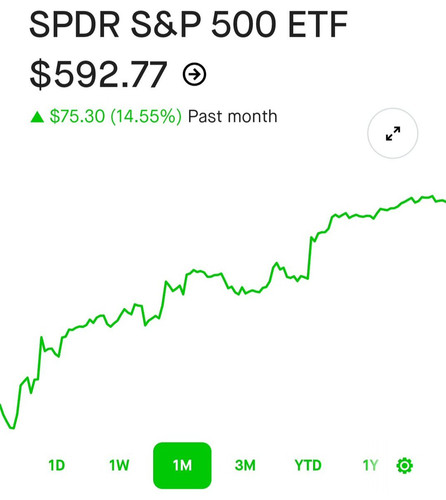Image resolution: width=446 pixels, height=500 pixels.
Task: Expand the chart to fullscreen
Action: click(x=393, y=133)
